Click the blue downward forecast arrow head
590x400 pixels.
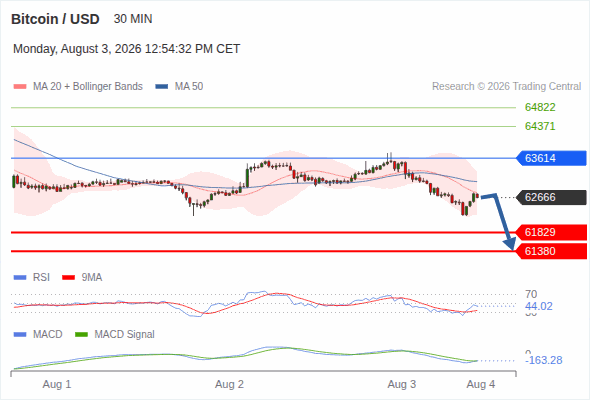pos(510,244)
